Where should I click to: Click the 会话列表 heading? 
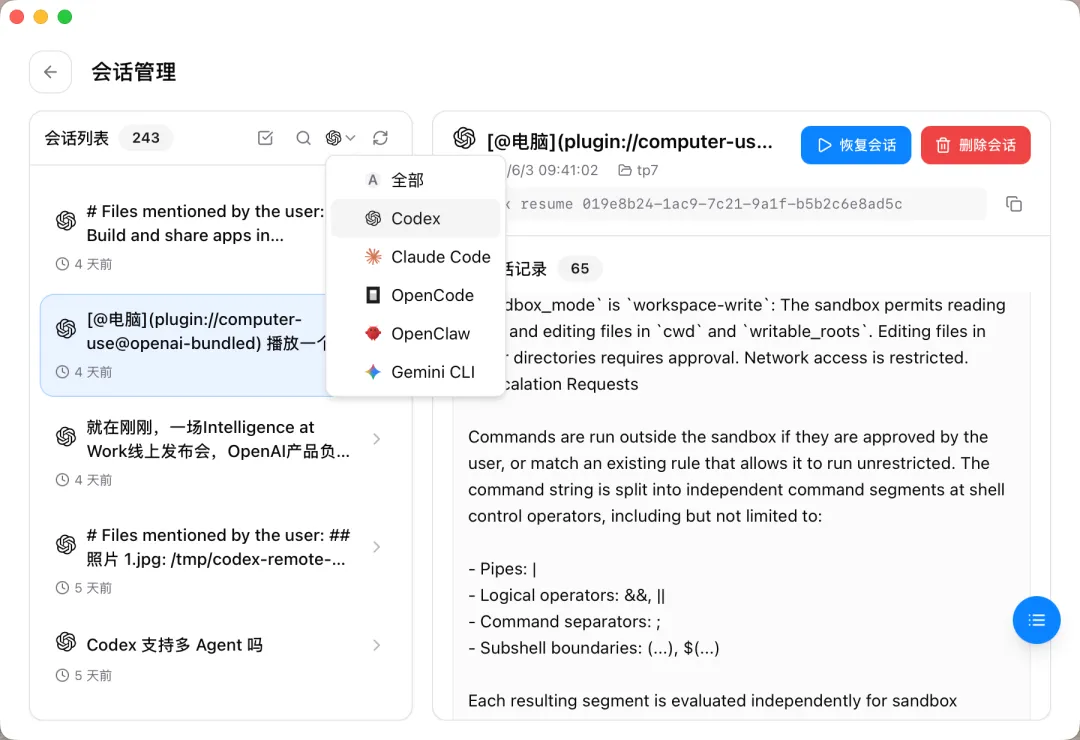(x=77, y=138)
